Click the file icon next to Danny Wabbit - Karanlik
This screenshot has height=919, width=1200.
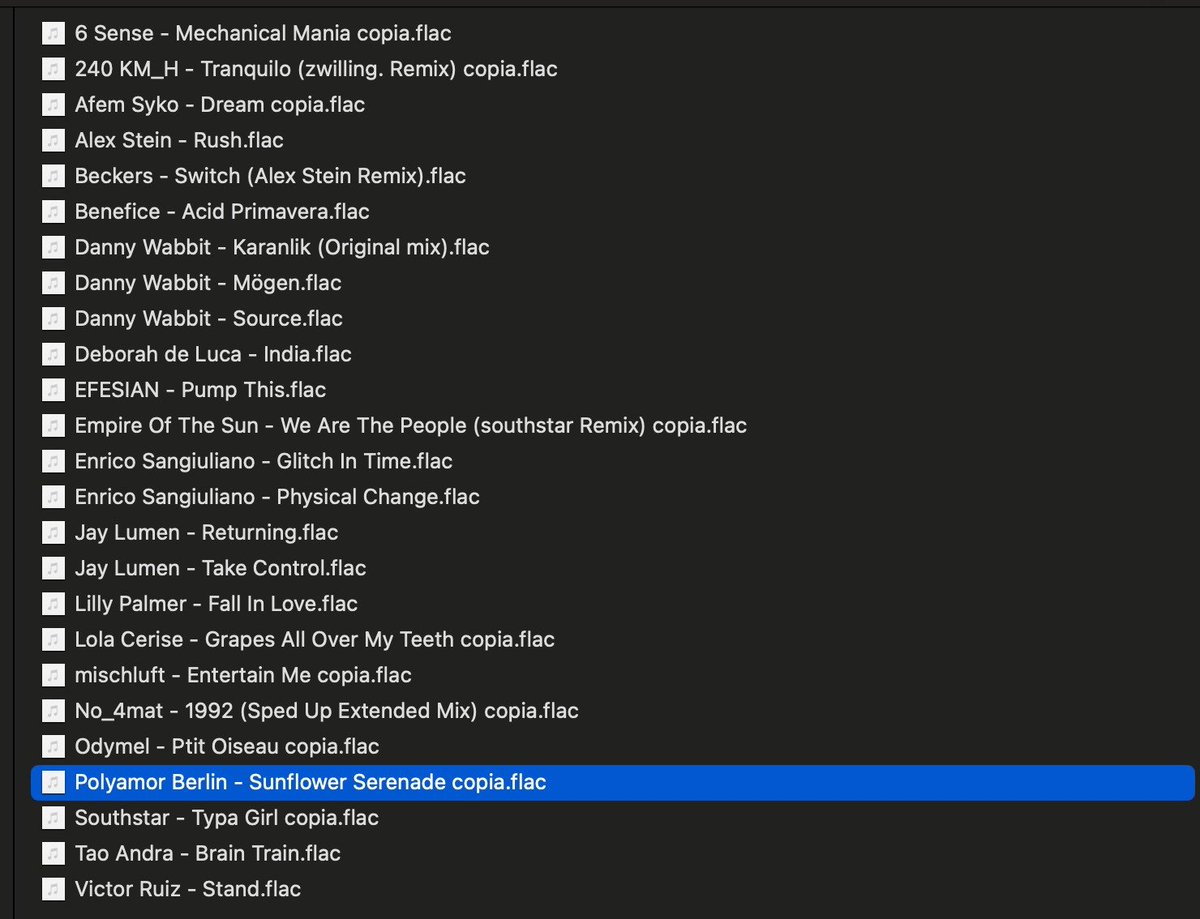[52, 247]
